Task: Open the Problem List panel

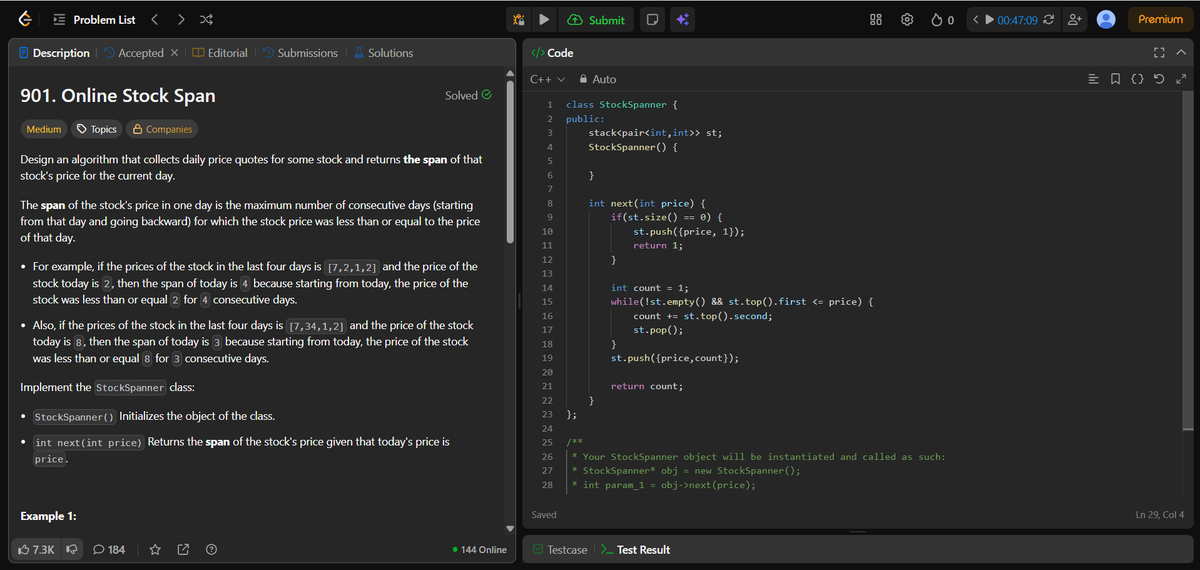Action: point(92,20)
